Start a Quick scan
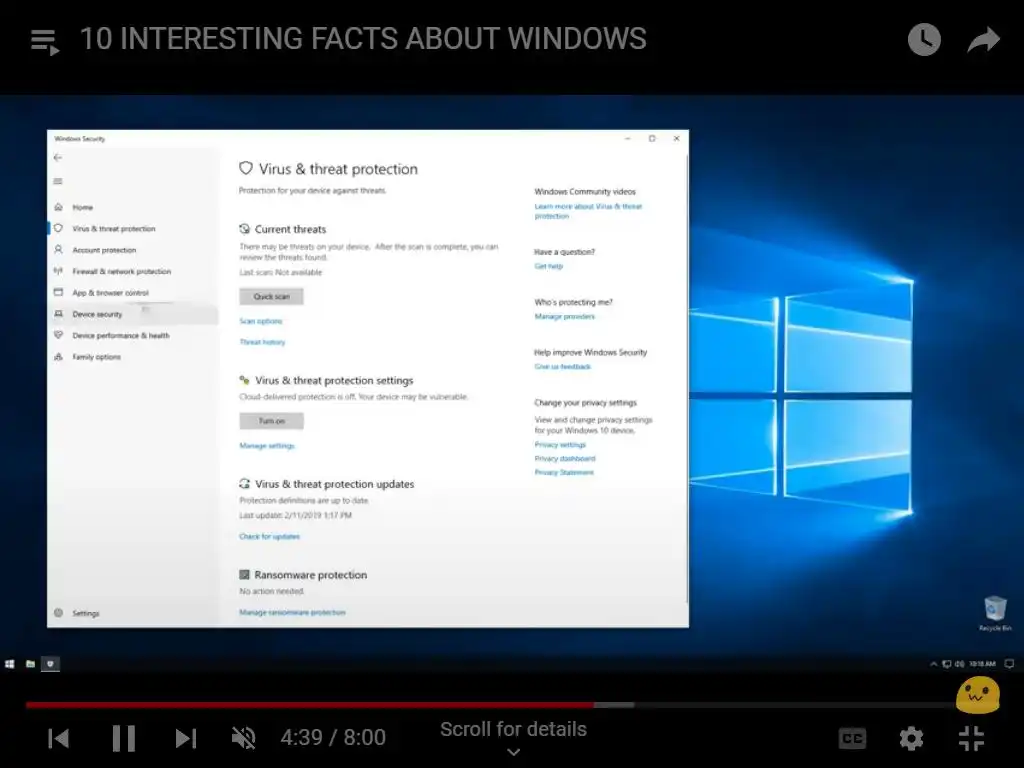Viewport: 1024px width, 768px height. (271, 296)
